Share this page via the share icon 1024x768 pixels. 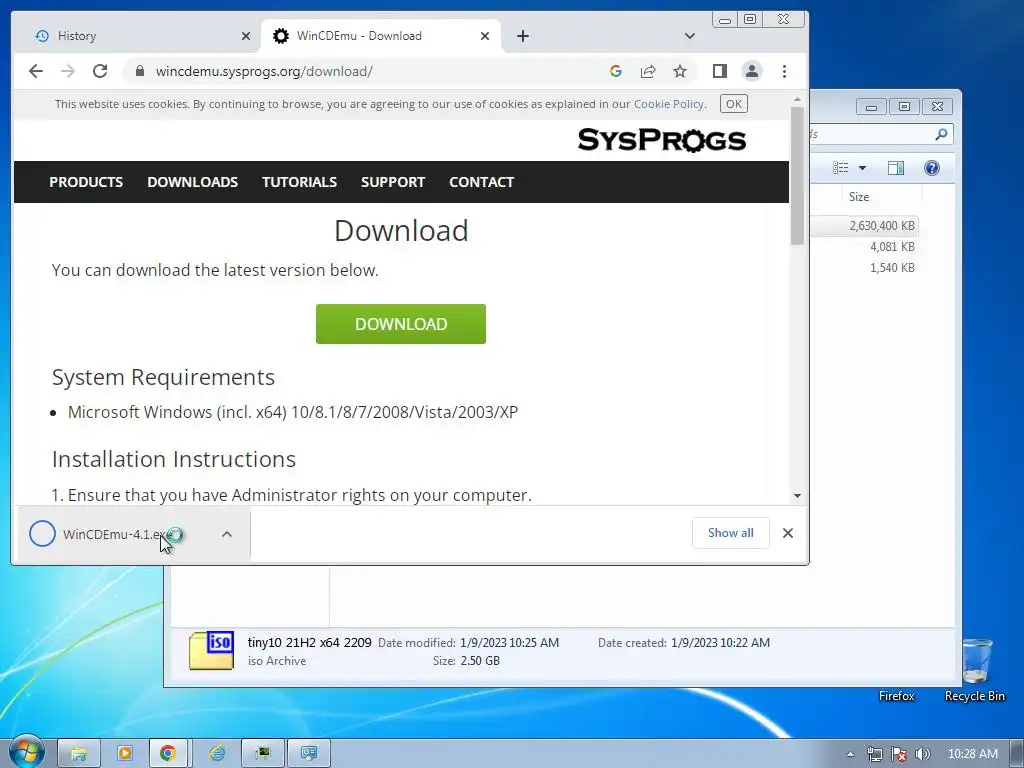tap(648, 71)
